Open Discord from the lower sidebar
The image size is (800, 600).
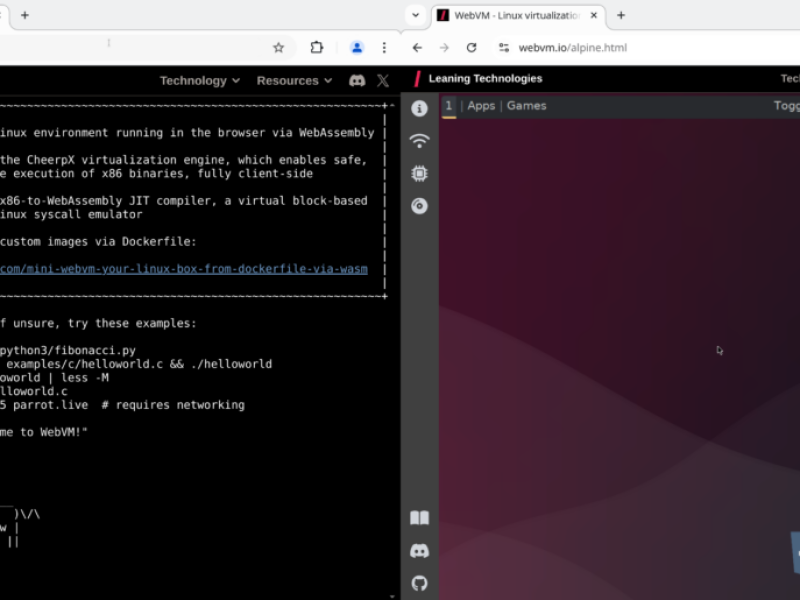pos(419,550)
